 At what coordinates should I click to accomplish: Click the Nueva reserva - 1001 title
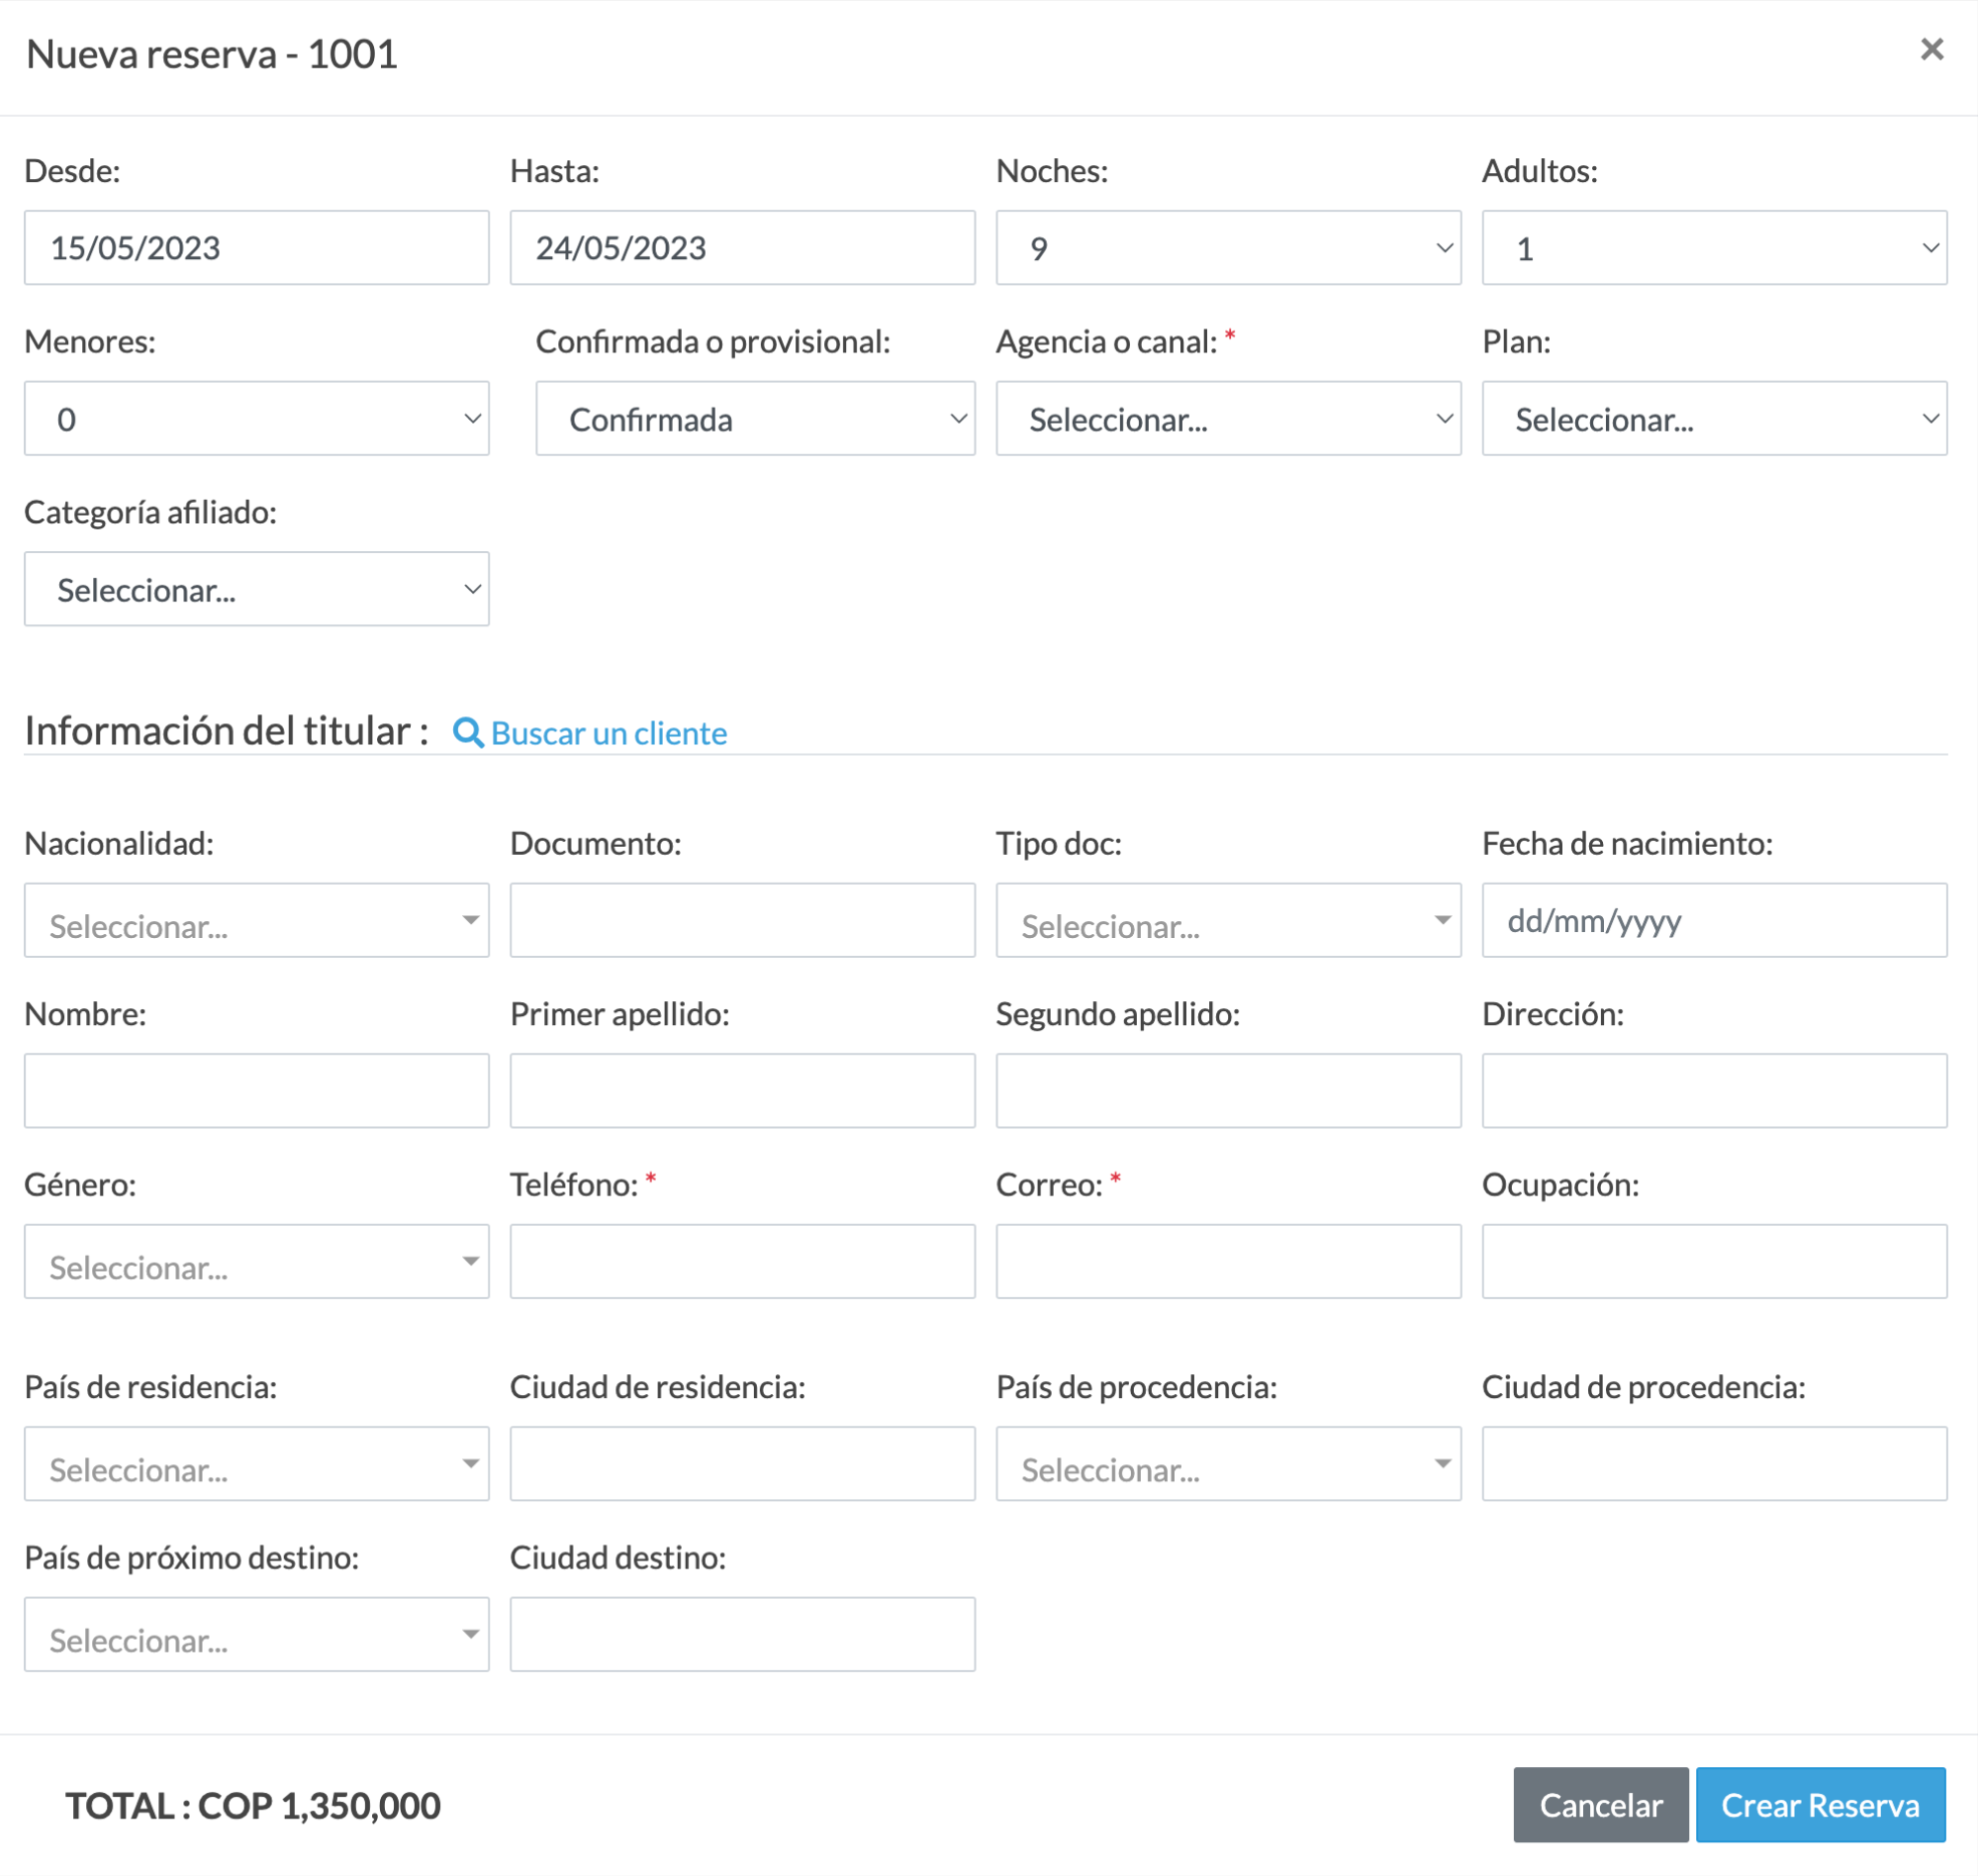212,54
